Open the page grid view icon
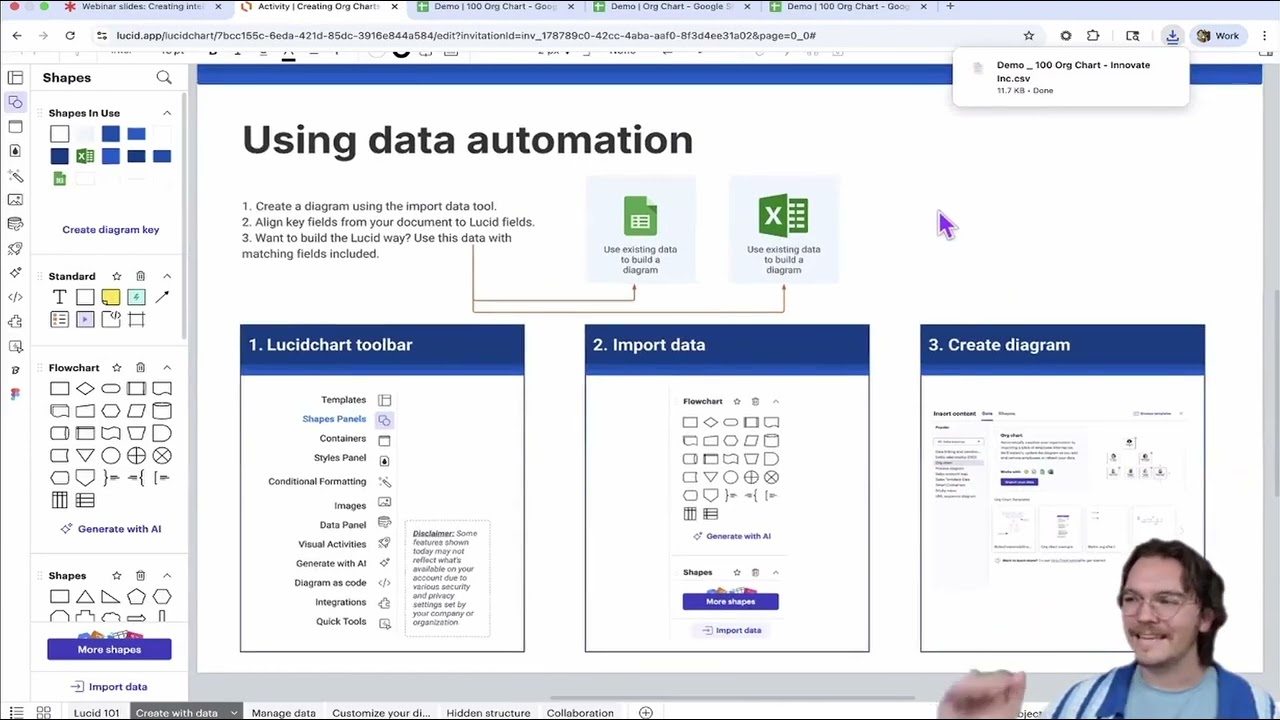 [44, 713]
